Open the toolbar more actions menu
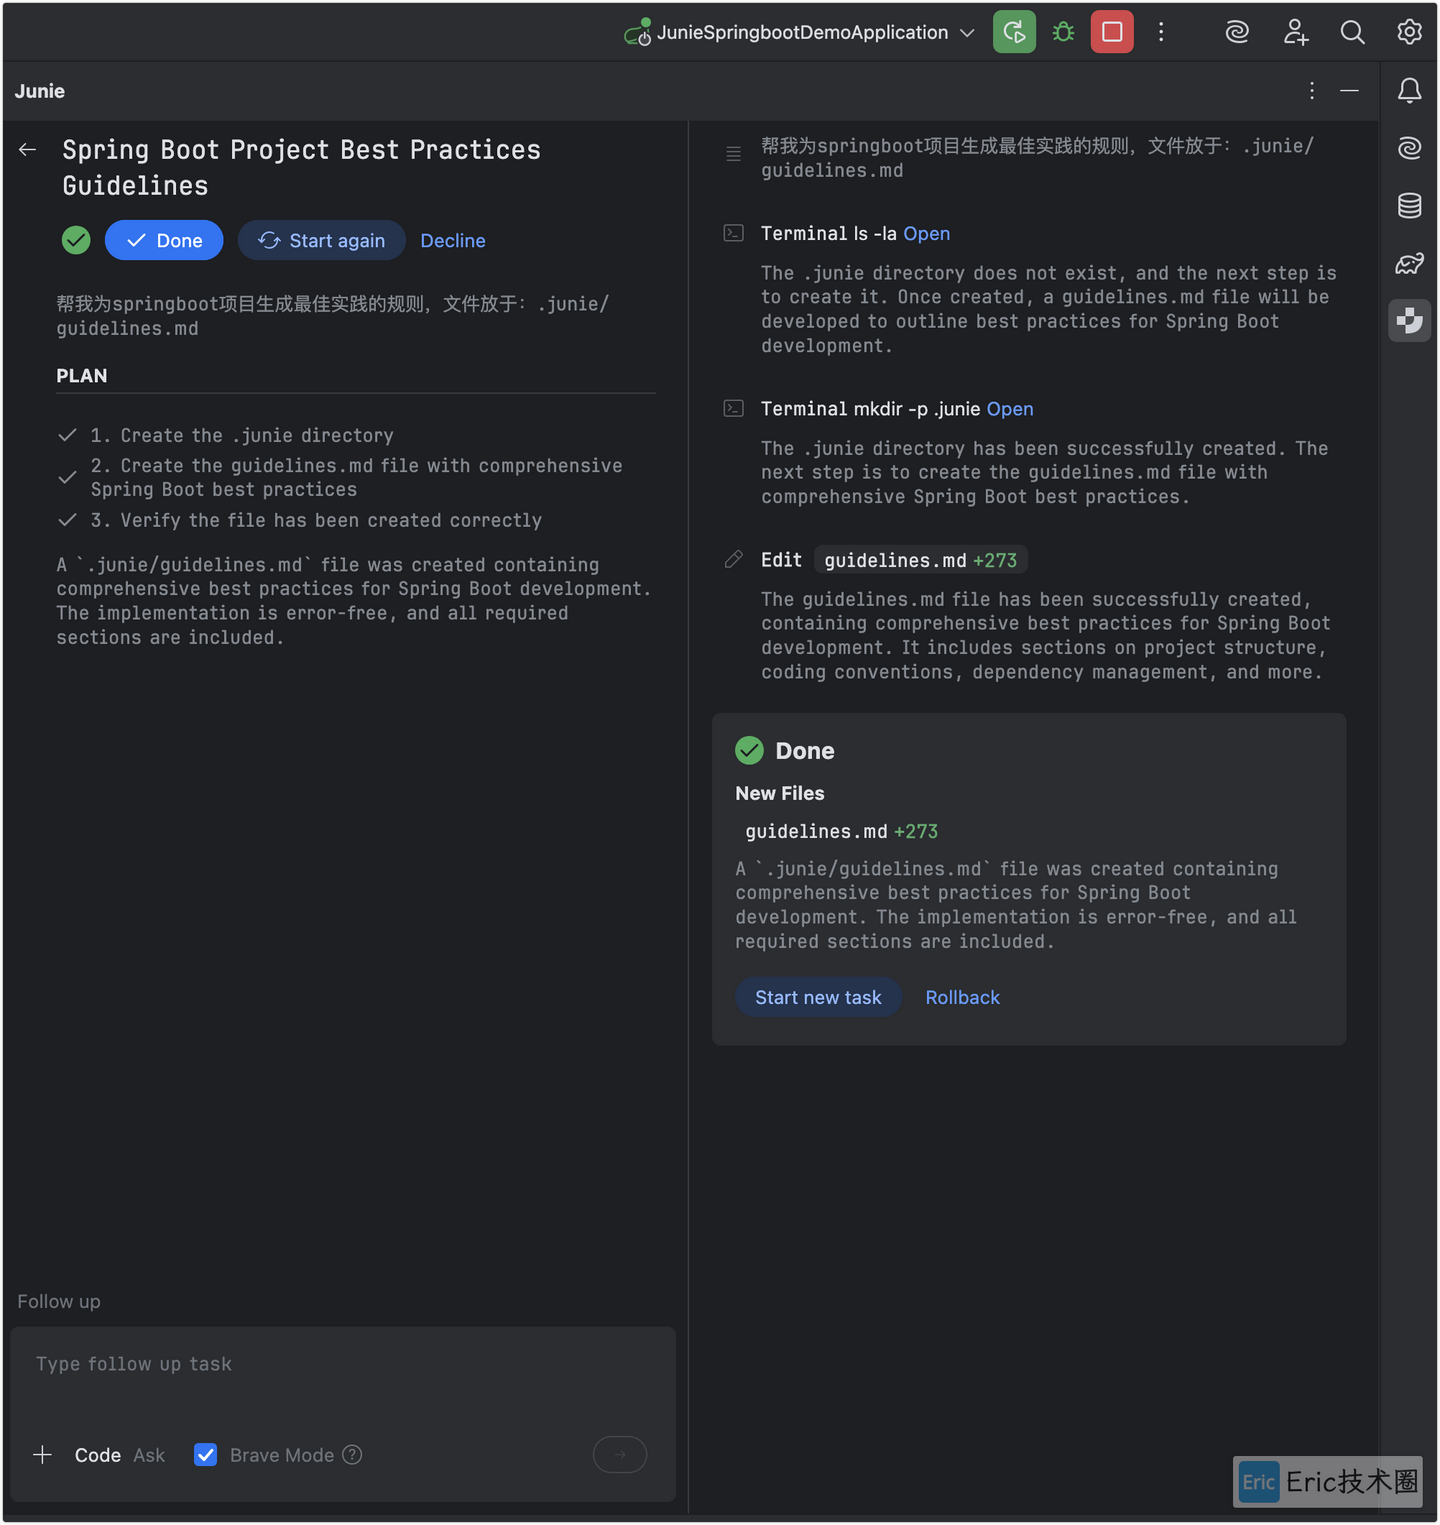The height and width of the screenshot is (1525, 1440). (x=1161, y=31)
